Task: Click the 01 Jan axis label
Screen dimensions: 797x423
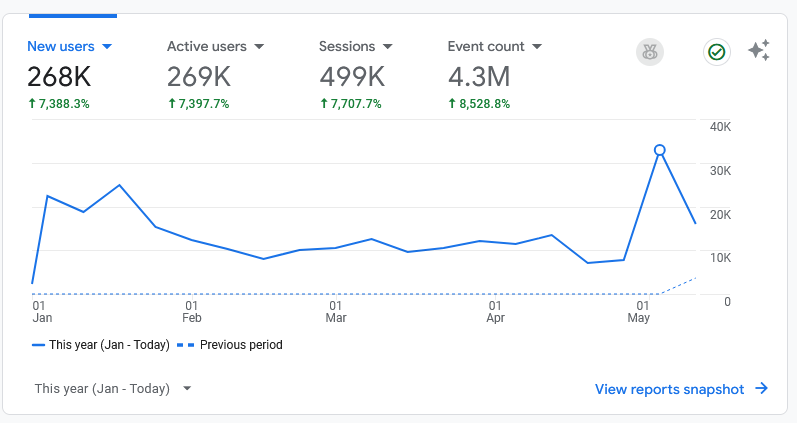Action: coord(42,312)
